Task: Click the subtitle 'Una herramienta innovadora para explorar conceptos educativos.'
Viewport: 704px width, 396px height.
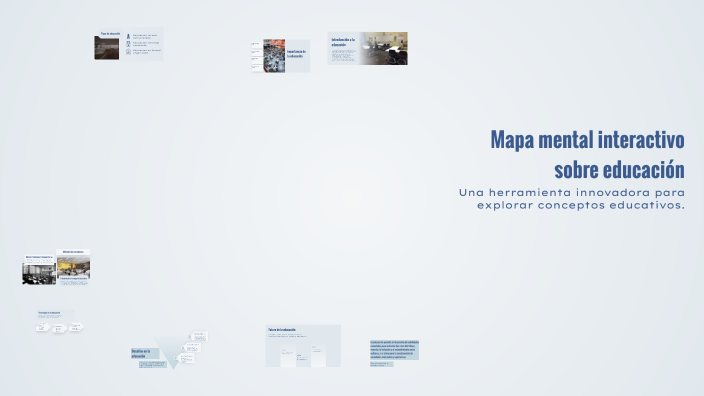Action: (572, 199)
